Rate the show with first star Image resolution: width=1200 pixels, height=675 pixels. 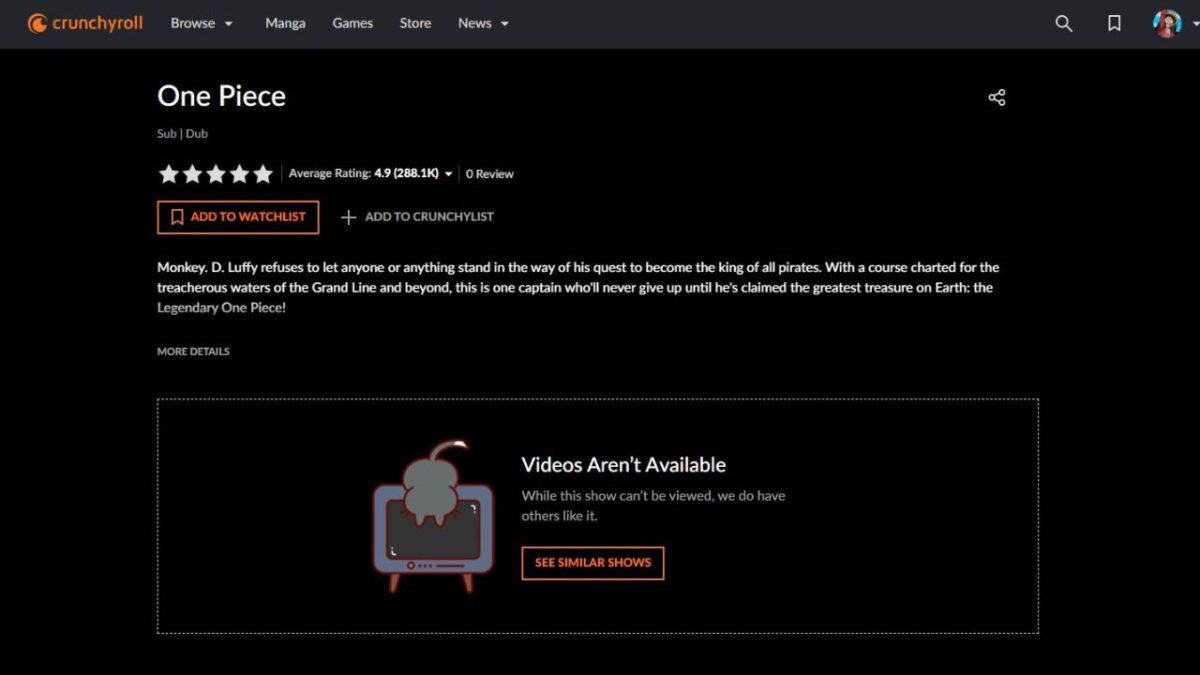click(x=169, y=174)
